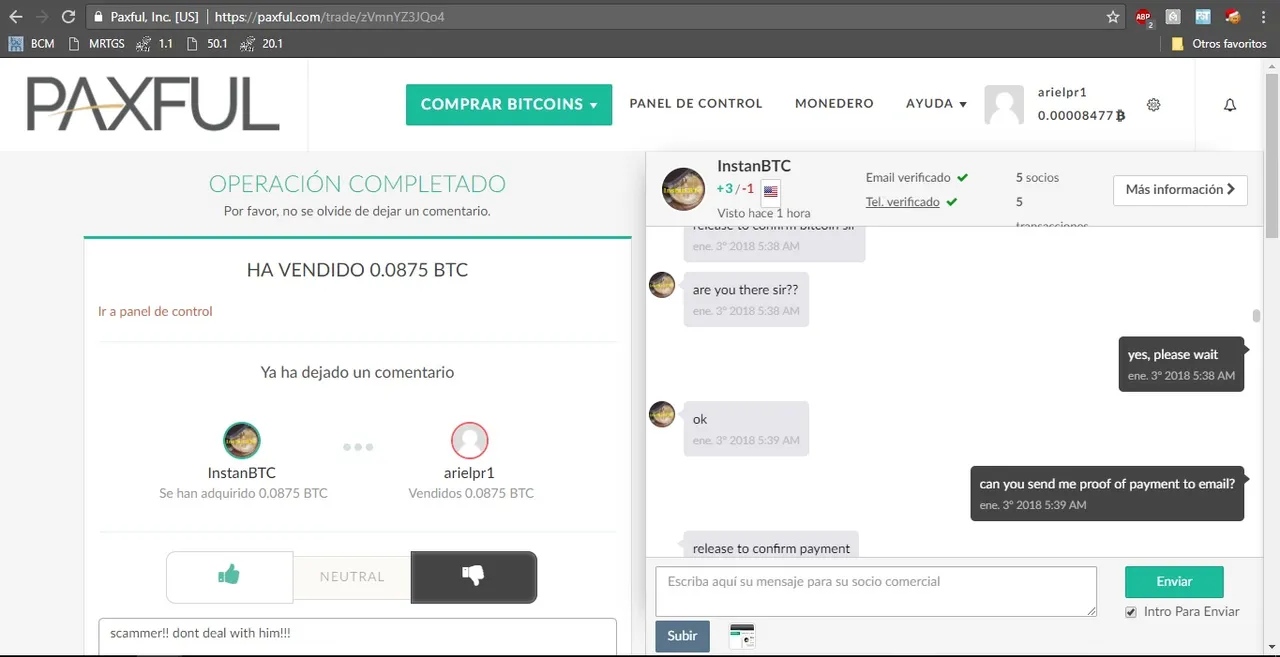Image resolution: width=1280 pixels, height=657 pixels.
Task: Expand the Ayuda menu
Action: coord(936,104)
